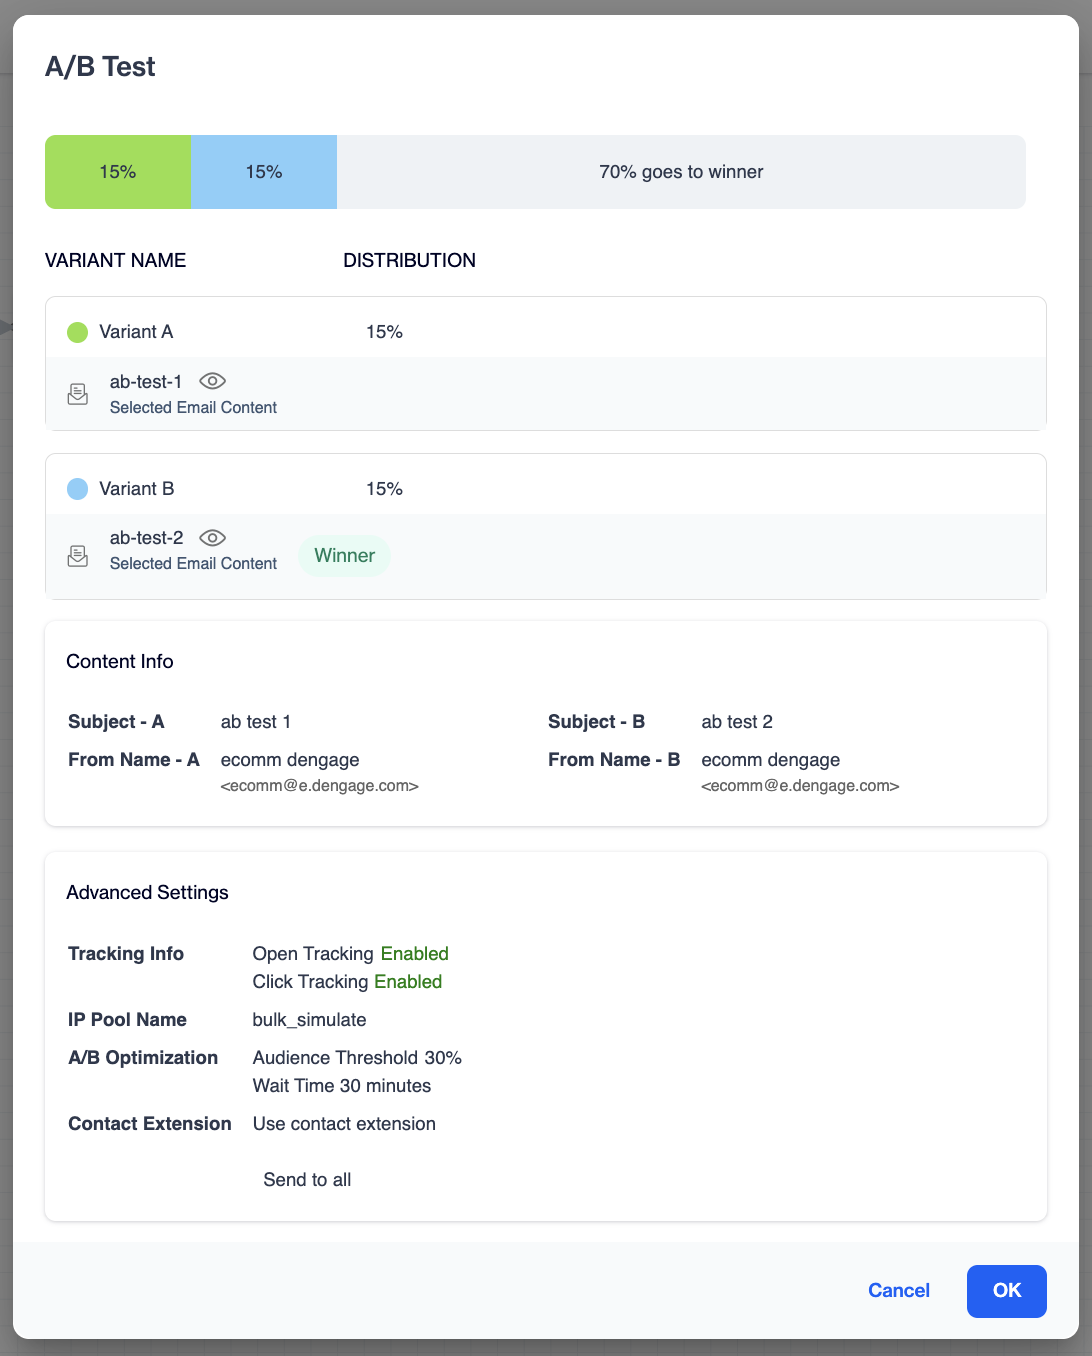Select the green 15% distribution segment

pyautogui.click(x=118, y=172)
